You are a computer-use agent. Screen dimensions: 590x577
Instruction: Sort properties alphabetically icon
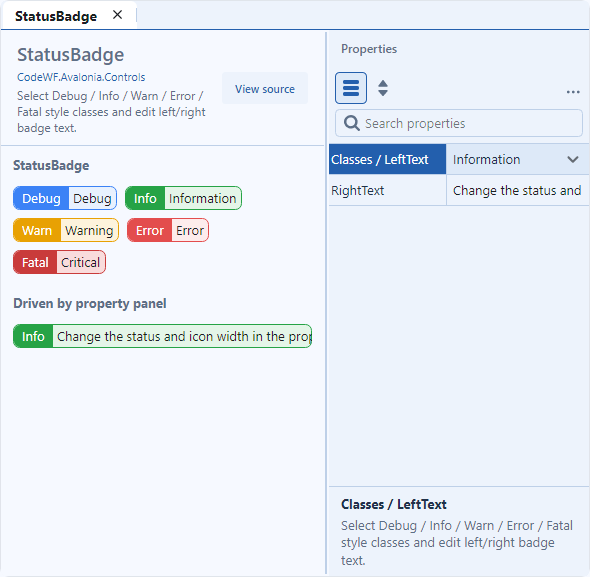383,88
